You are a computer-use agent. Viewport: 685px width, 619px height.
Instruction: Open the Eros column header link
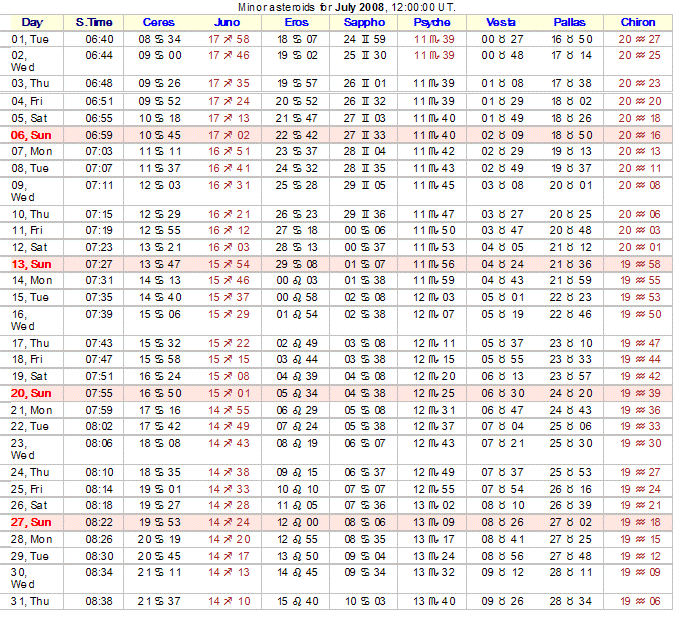(296, 22)
